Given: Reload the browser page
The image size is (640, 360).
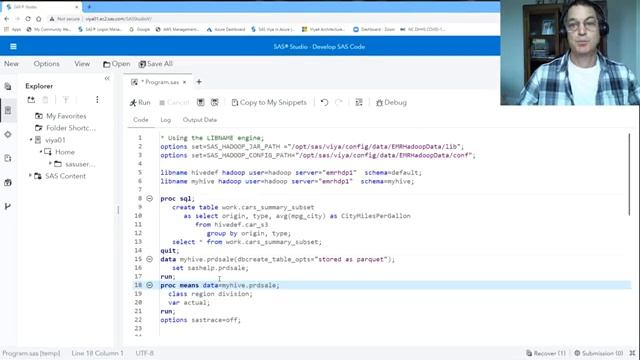Looking at the screenshot, I should pyautogui.click(x=28, y=19).
